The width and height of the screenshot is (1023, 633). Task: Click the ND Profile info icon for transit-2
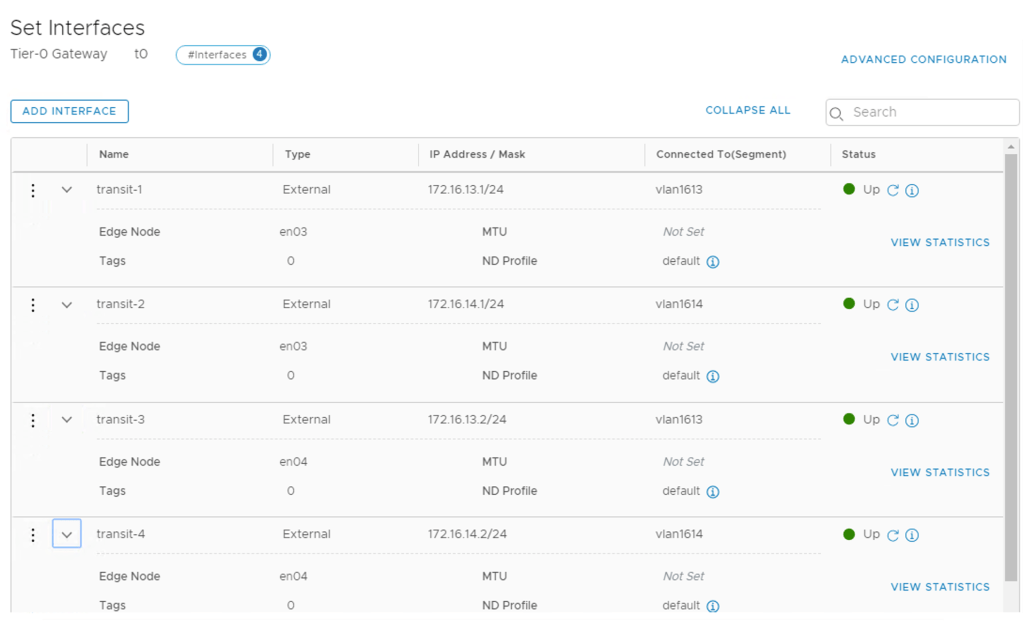click(715, 376)
